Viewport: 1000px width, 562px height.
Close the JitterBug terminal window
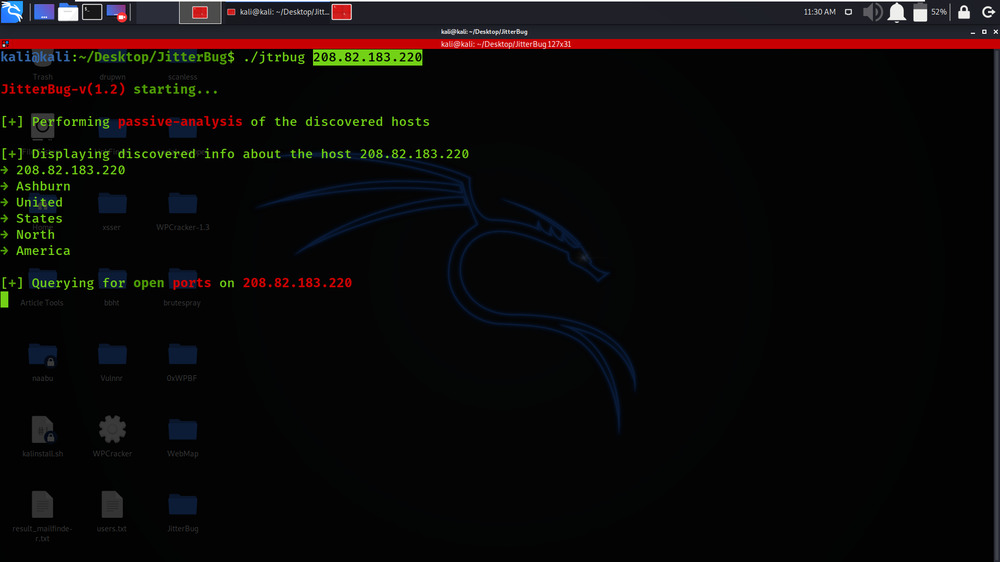996,32
